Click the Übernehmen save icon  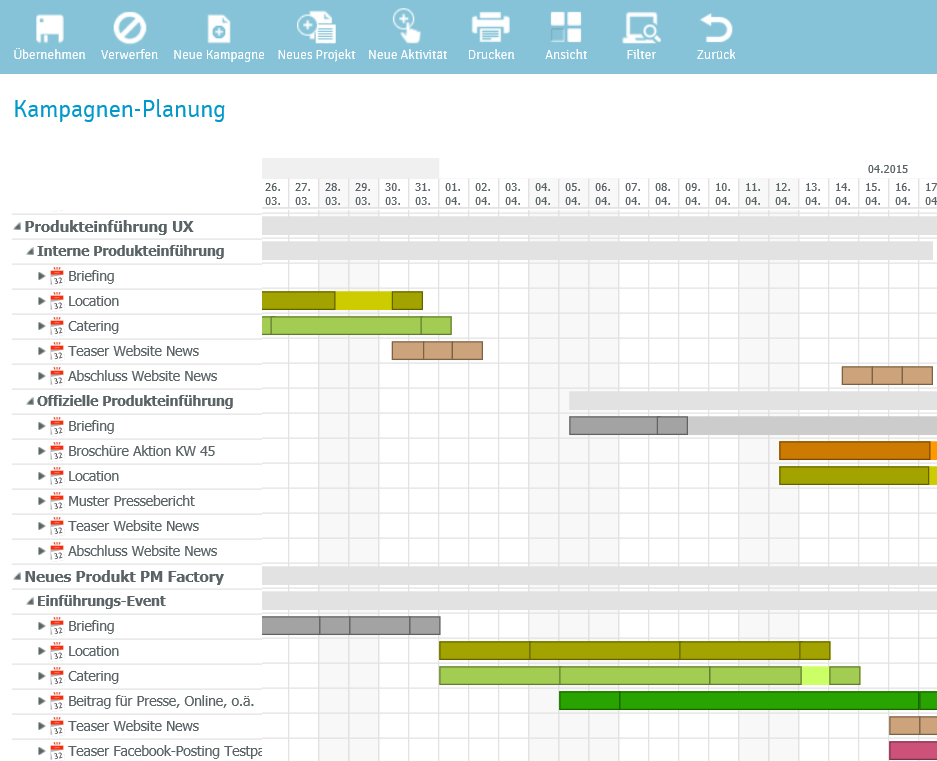pos(50,28)
